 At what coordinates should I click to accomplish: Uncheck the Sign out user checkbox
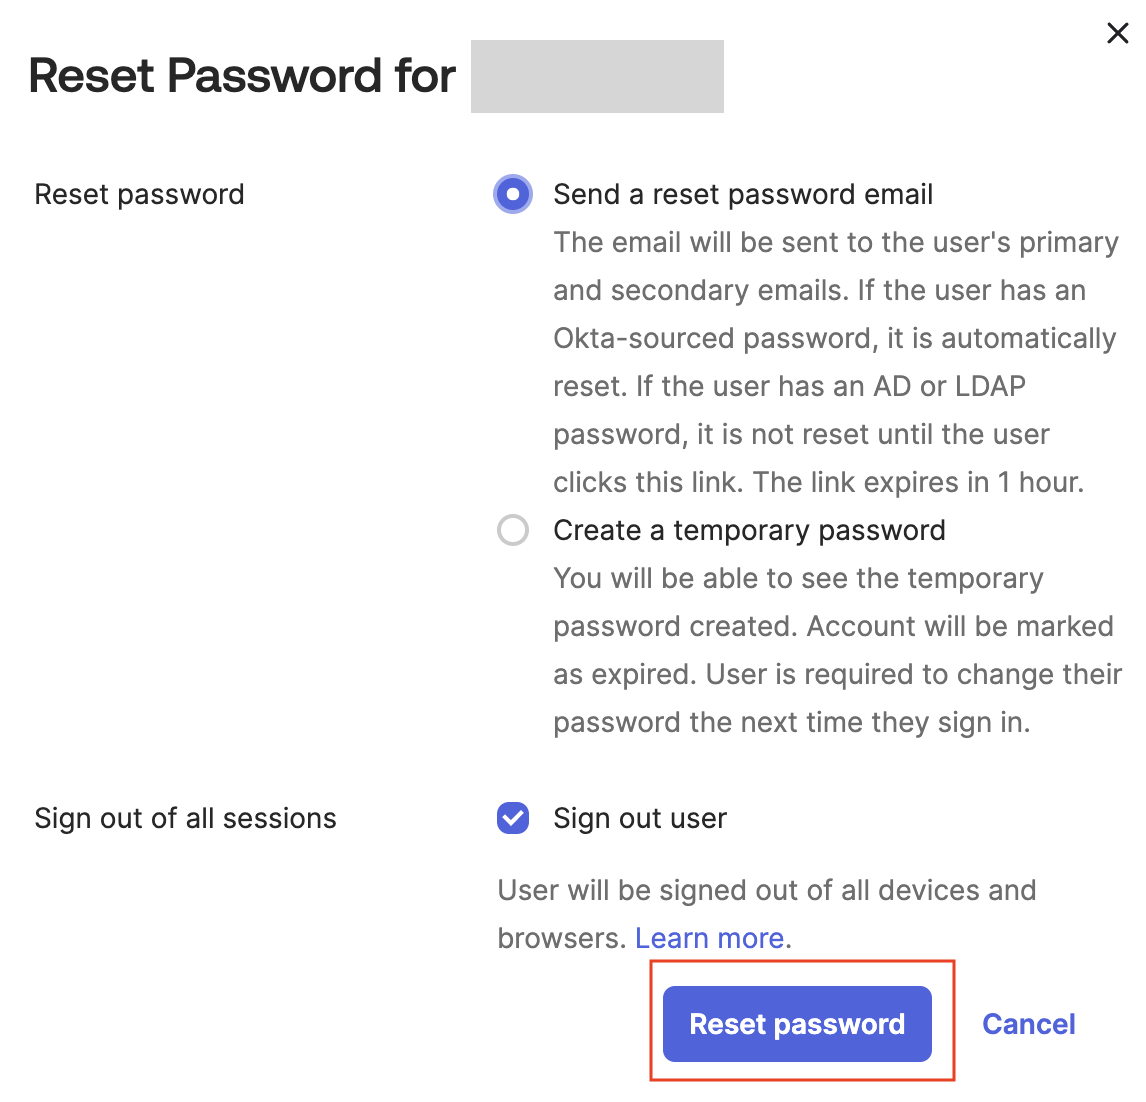[x=513, y=818]
